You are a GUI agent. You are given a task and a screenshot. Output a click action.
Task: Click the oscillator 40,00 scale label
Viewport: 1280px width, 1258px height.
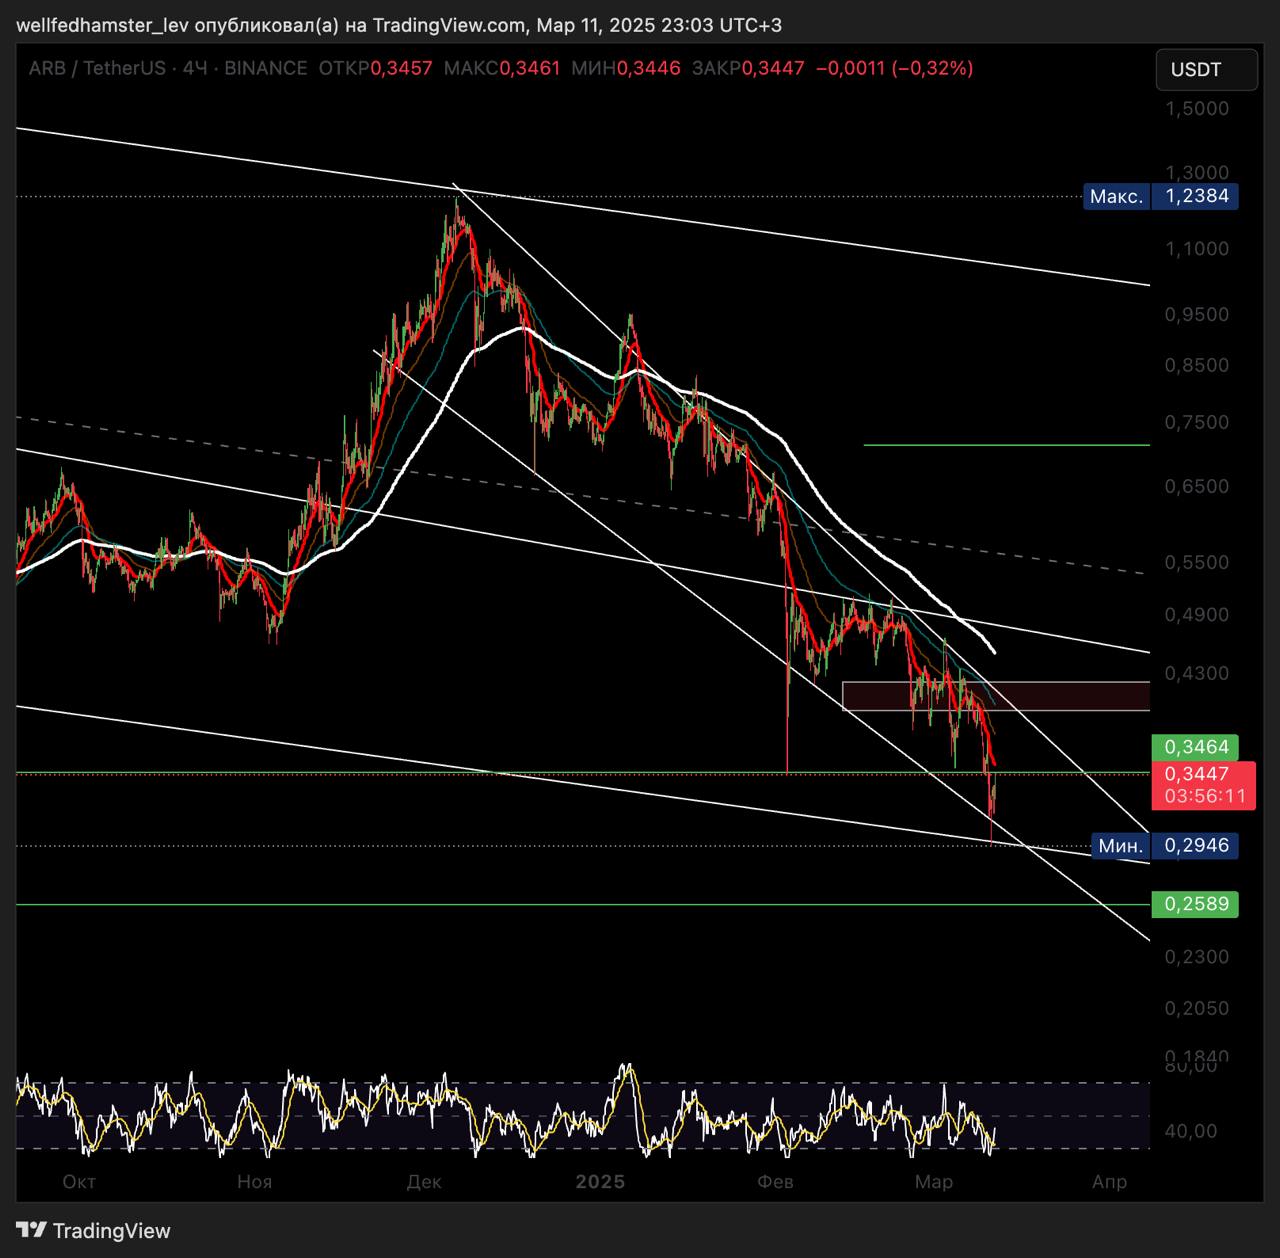coord(1192,1131)
